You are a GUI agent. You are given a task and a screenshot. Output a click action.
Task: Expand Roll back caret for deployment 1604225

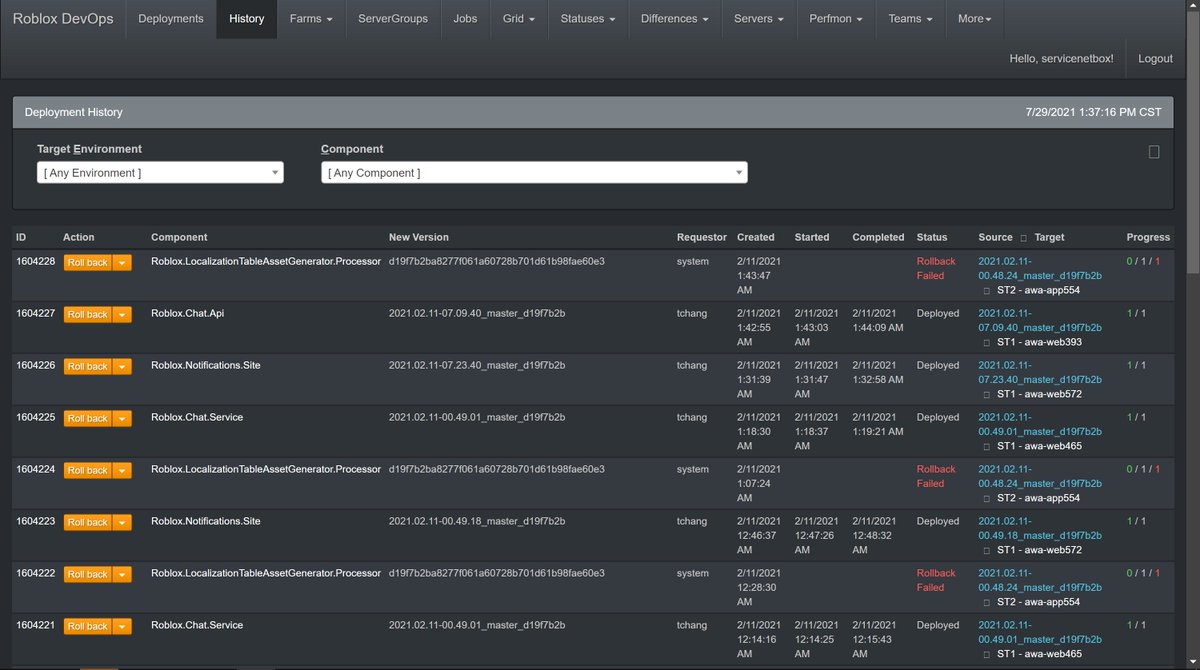[122, 418]
